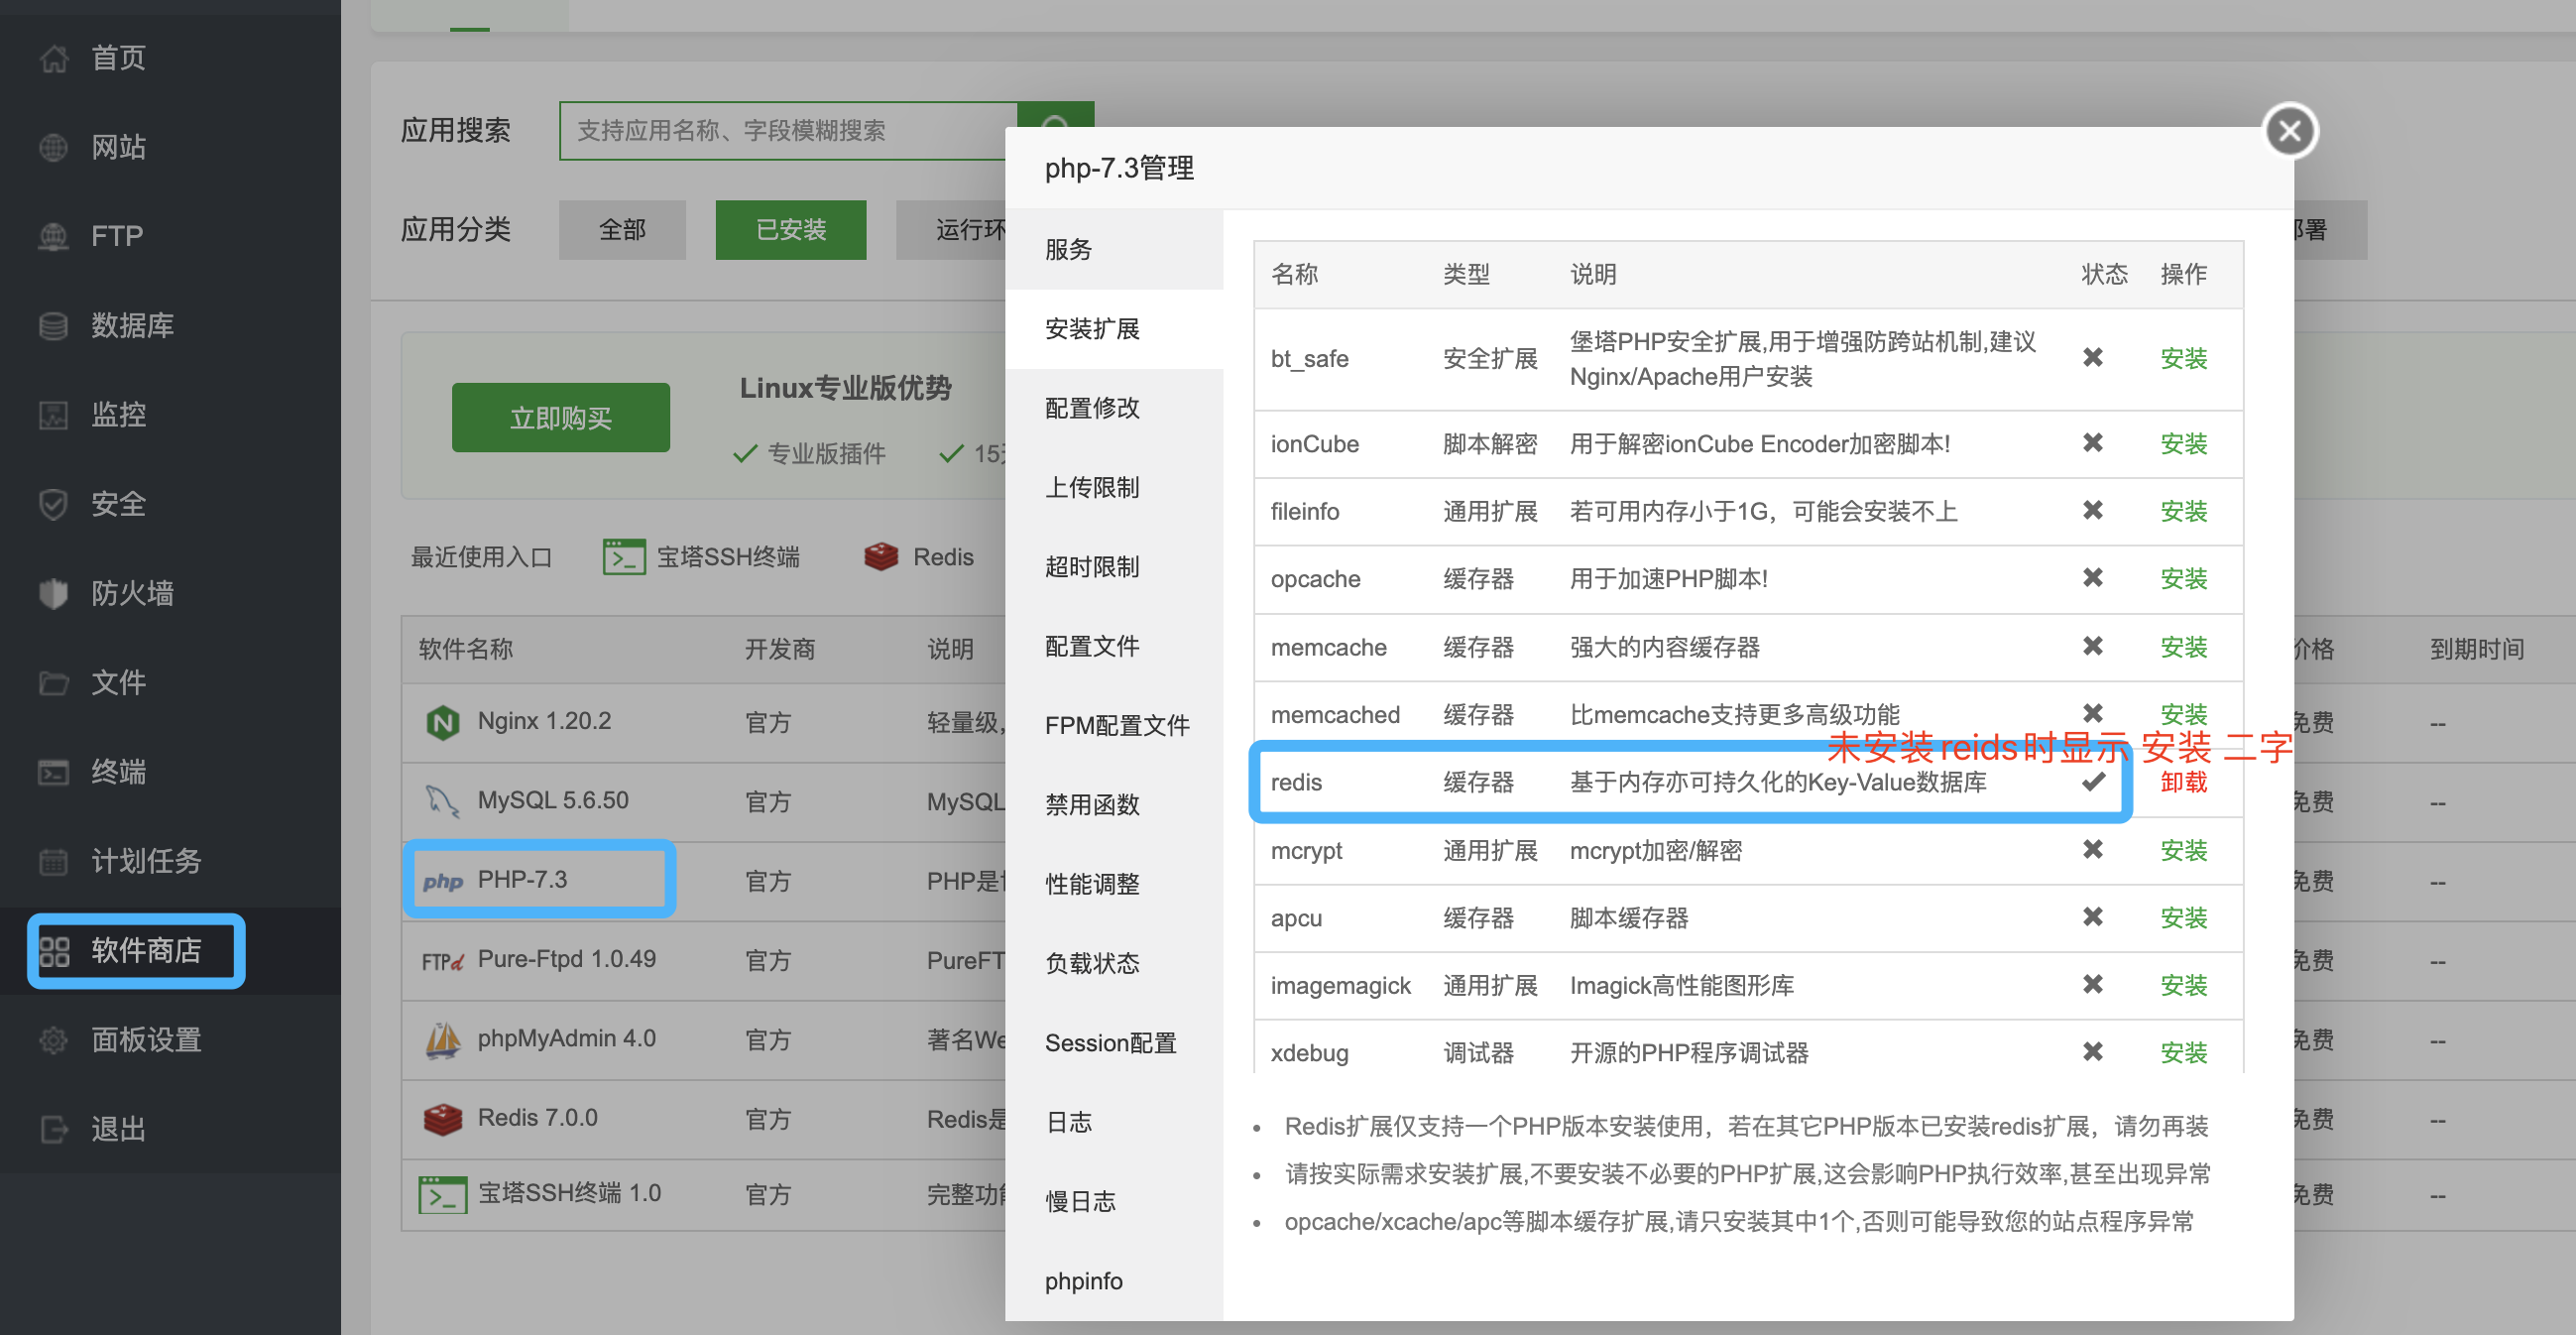Click PHP-7.3 name in software list
The width and height of the screenshot is (2576, 1335).
522,880
